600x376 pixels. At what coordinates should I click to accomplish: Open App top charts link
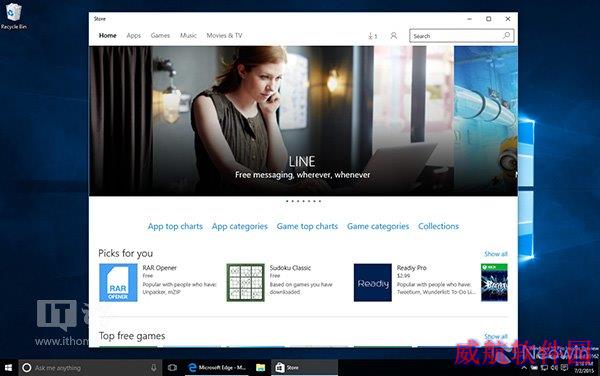tap(175, 226)
